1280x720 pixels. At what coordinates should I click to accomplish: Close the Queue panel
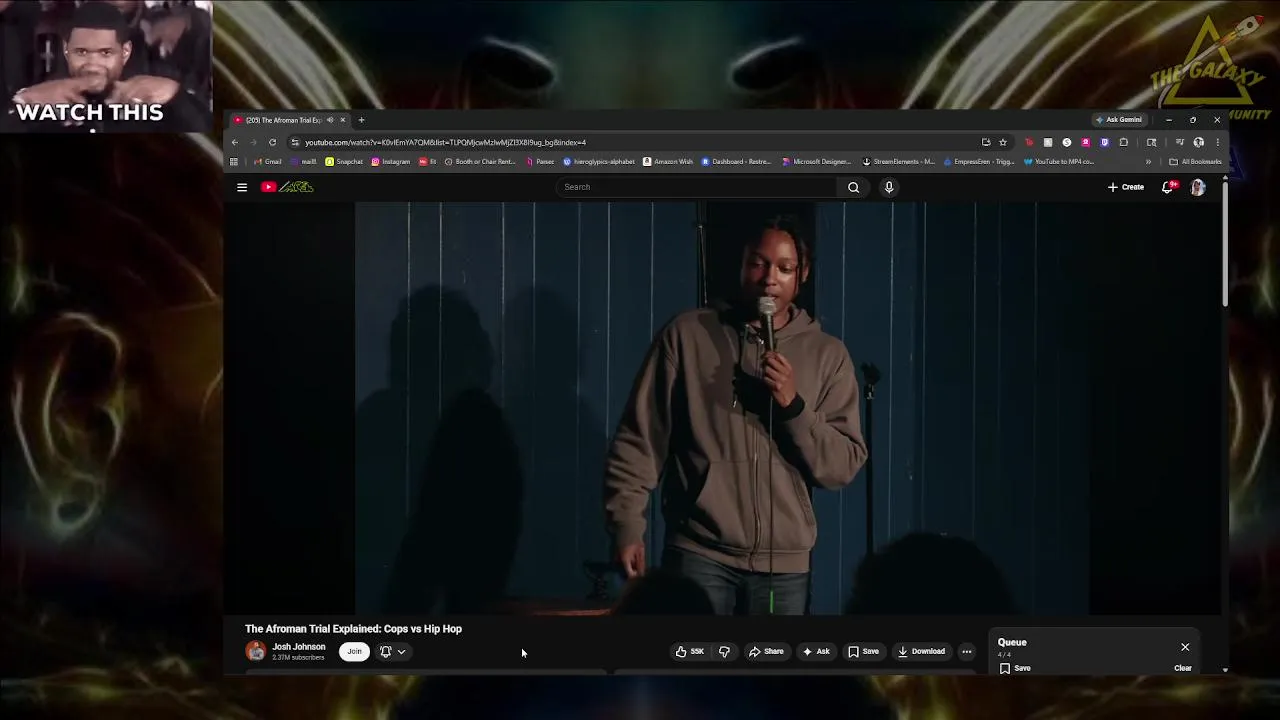(1185, 647)
